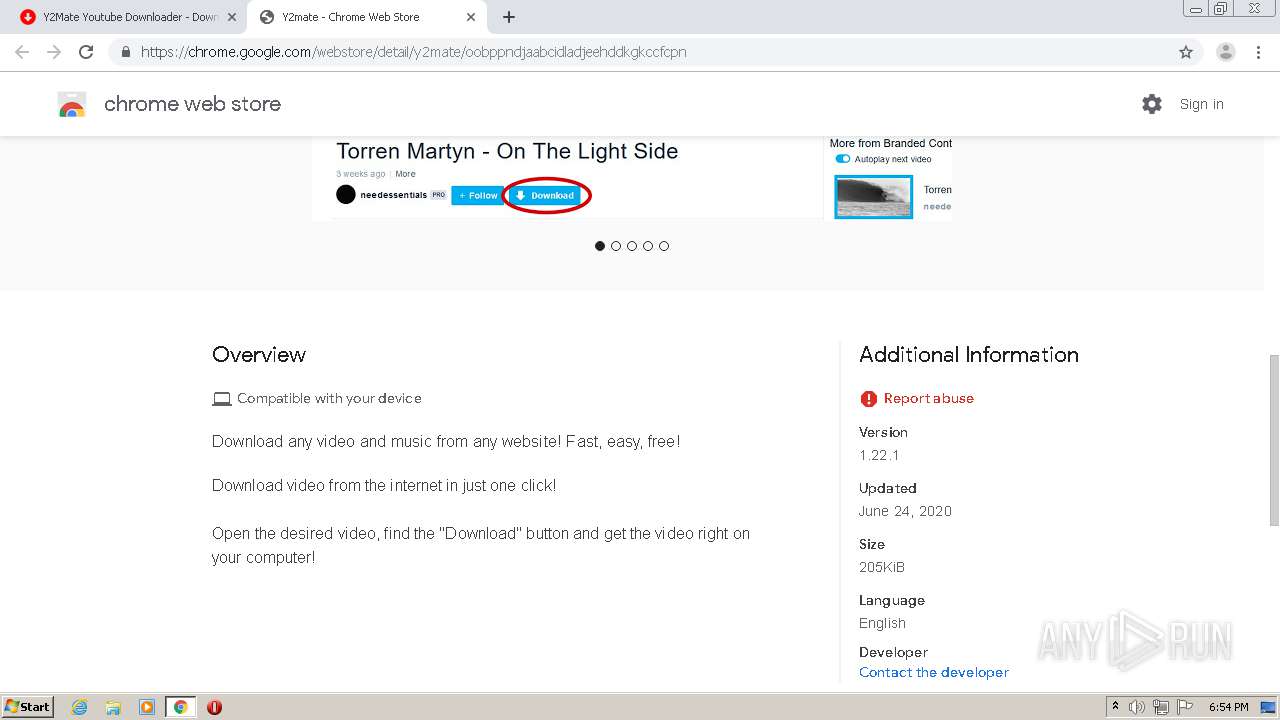Show the fourth screenshot via carousel dot

click(648, 246)
